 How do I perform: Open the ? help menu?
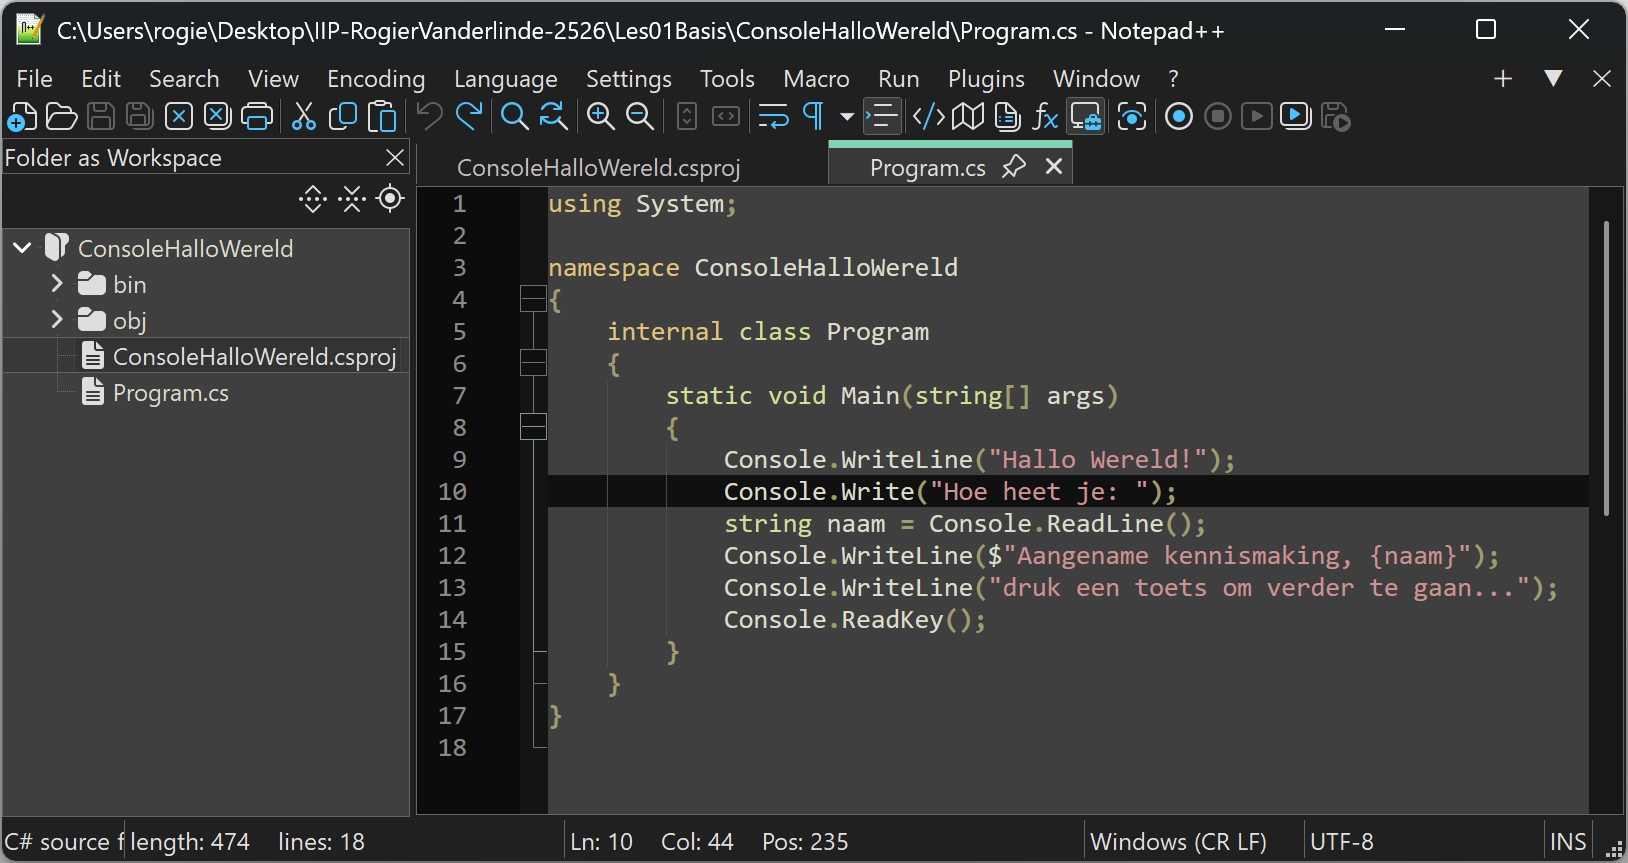(x=1173, y=79)
